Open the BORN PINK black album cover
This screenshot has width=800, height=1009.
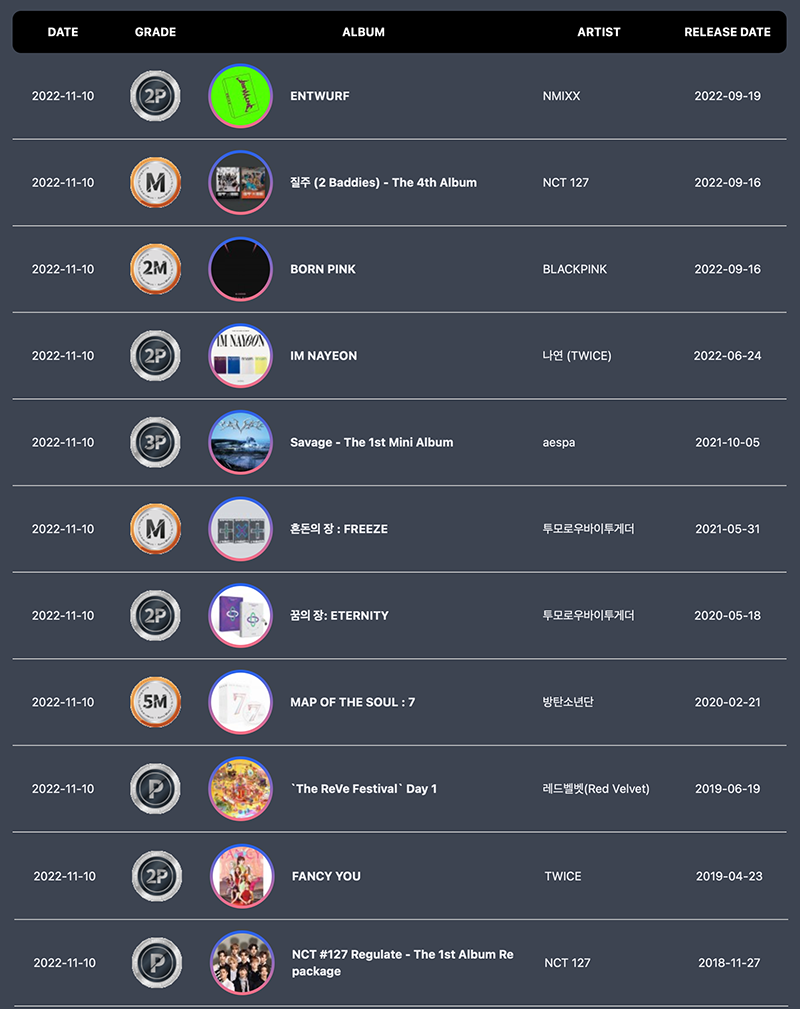[x=241, y=269]
